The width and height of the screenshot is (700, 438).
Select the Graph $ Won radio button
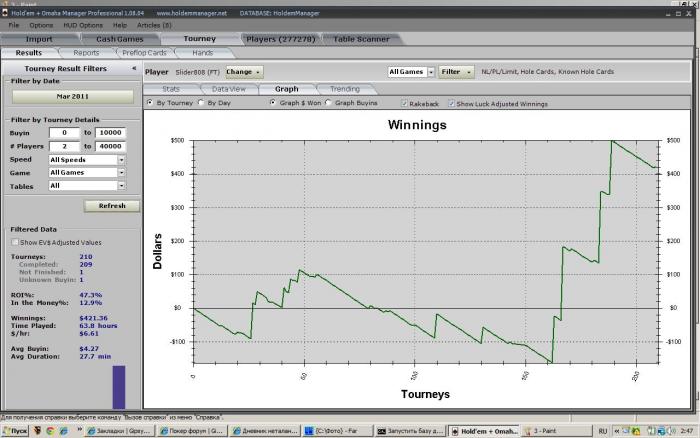pyautogui.click(x=273, y=103)
